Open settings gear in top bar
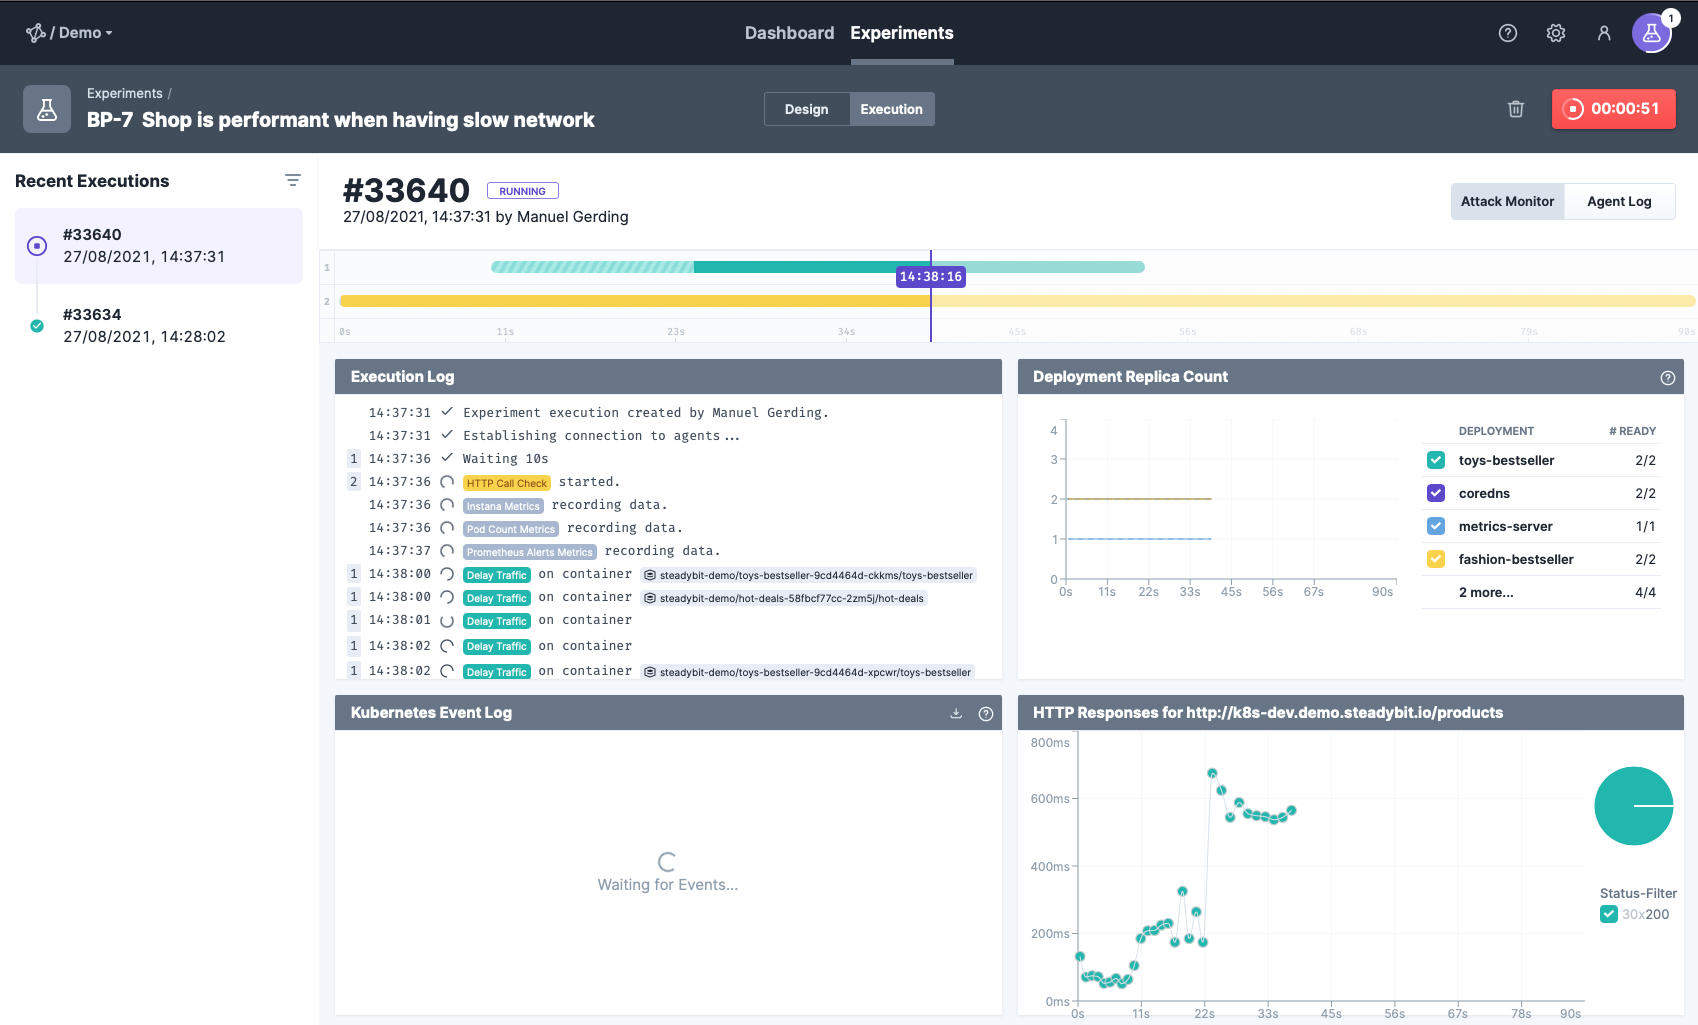The width and height of the screenshot is (1698, 1025). point(1555,33)
